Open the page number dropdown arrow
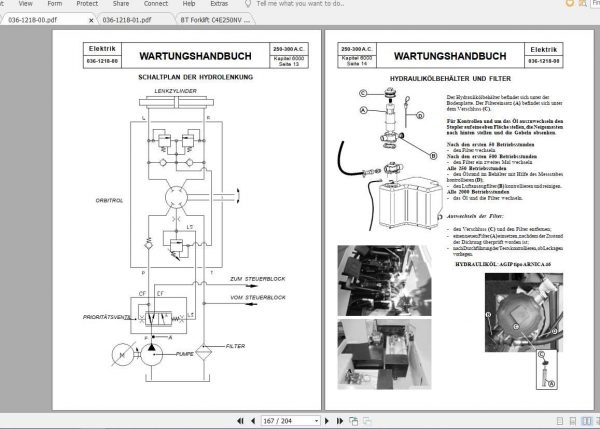 point(316,421)
